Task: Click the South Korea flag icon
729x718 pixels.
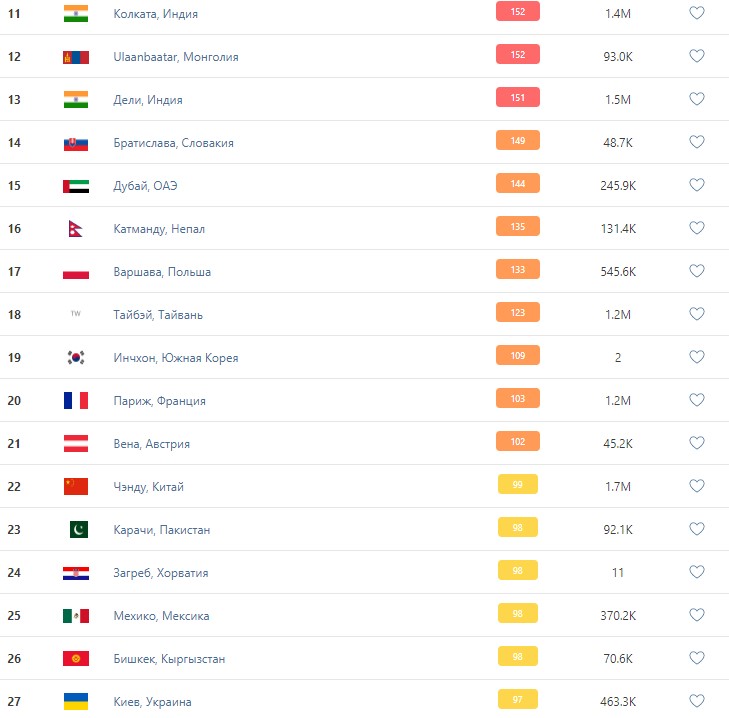Action: 75,358
